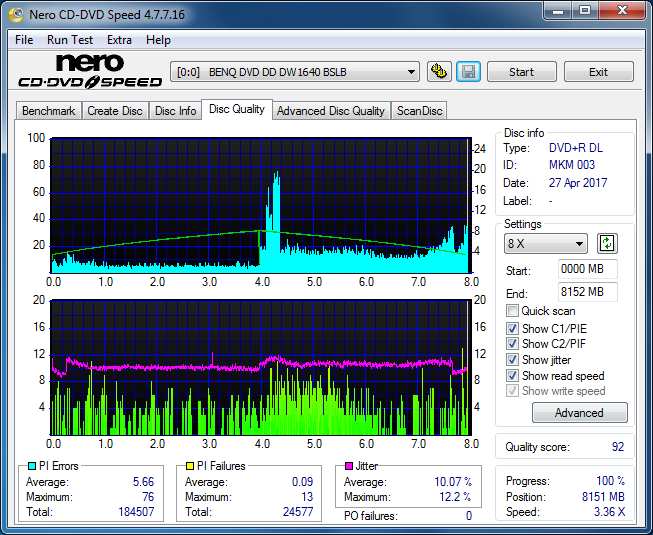Screen dimensions: 653x535
Task: Click PI Errors maximum value 76
Action: [x=148, y=497]
